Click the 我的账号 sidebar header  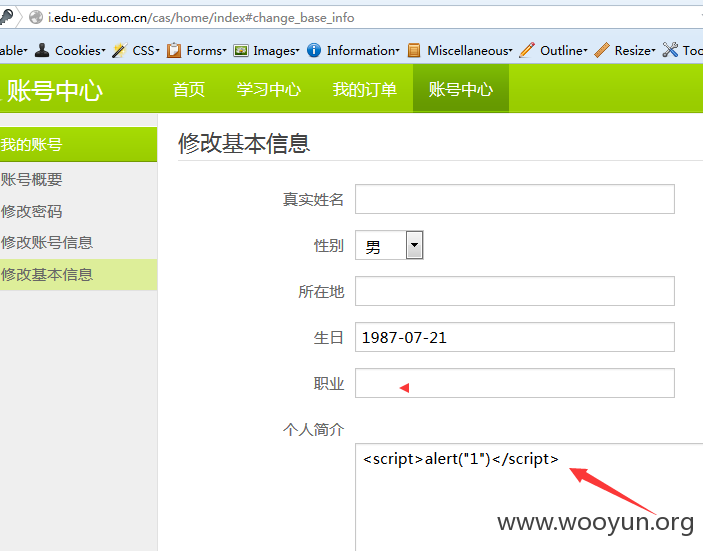coord(78,144)
